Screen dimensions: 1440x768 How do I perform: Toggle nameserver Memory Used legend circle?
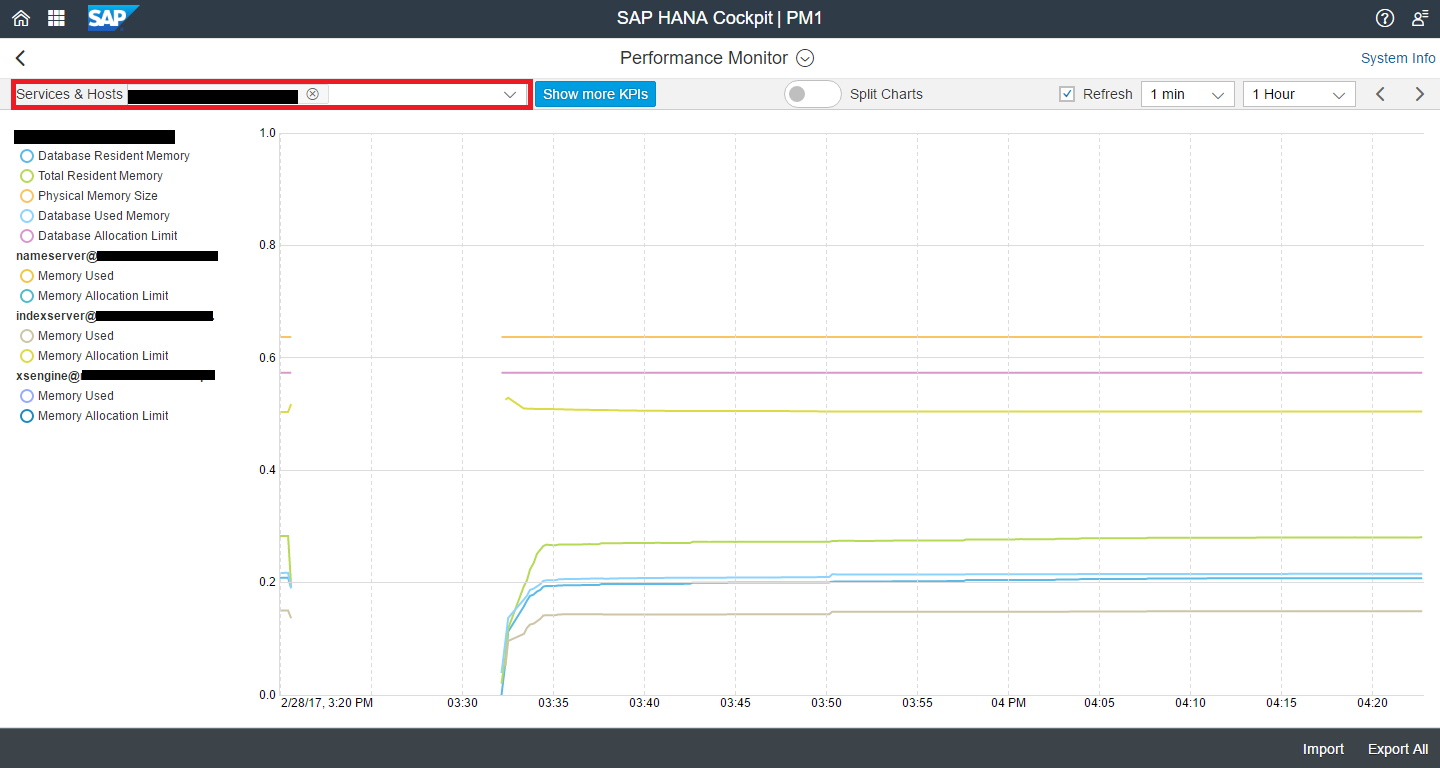click(27, 276)
